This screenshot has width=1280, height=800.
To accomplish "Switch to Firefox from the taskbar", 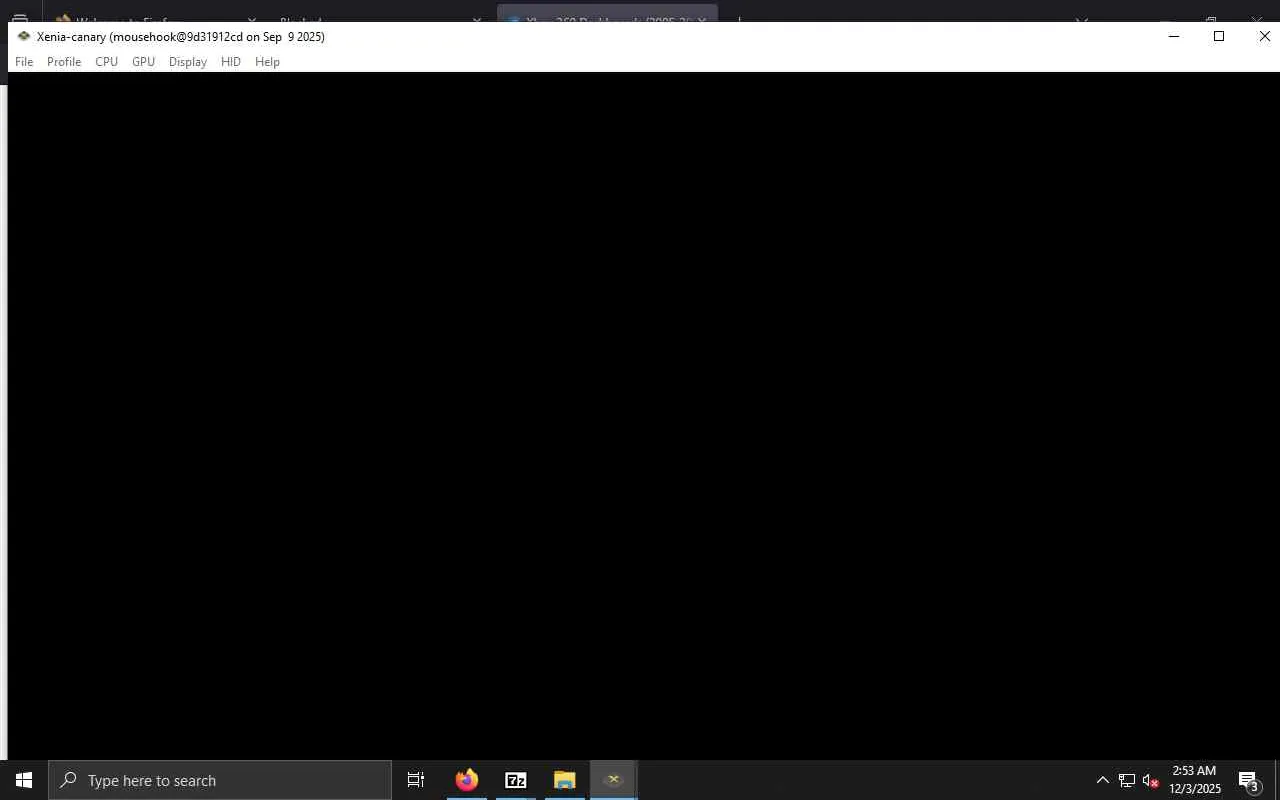I will point(467,780).
